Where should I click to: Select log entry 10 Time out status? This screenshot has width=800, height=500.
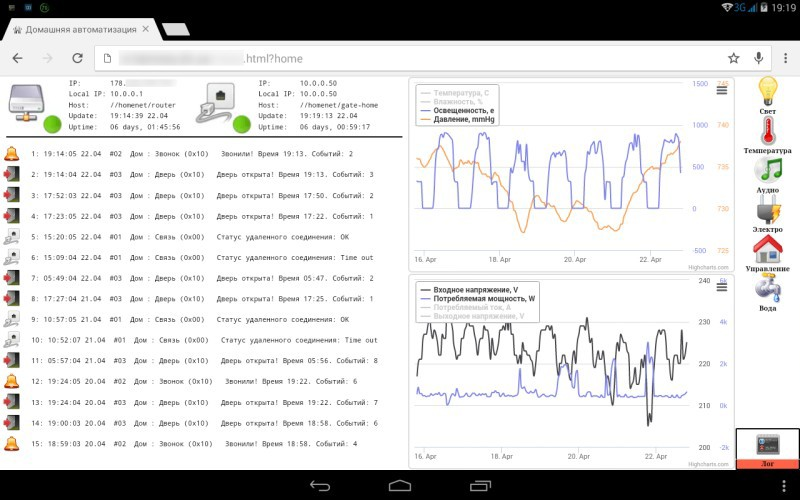204,340
